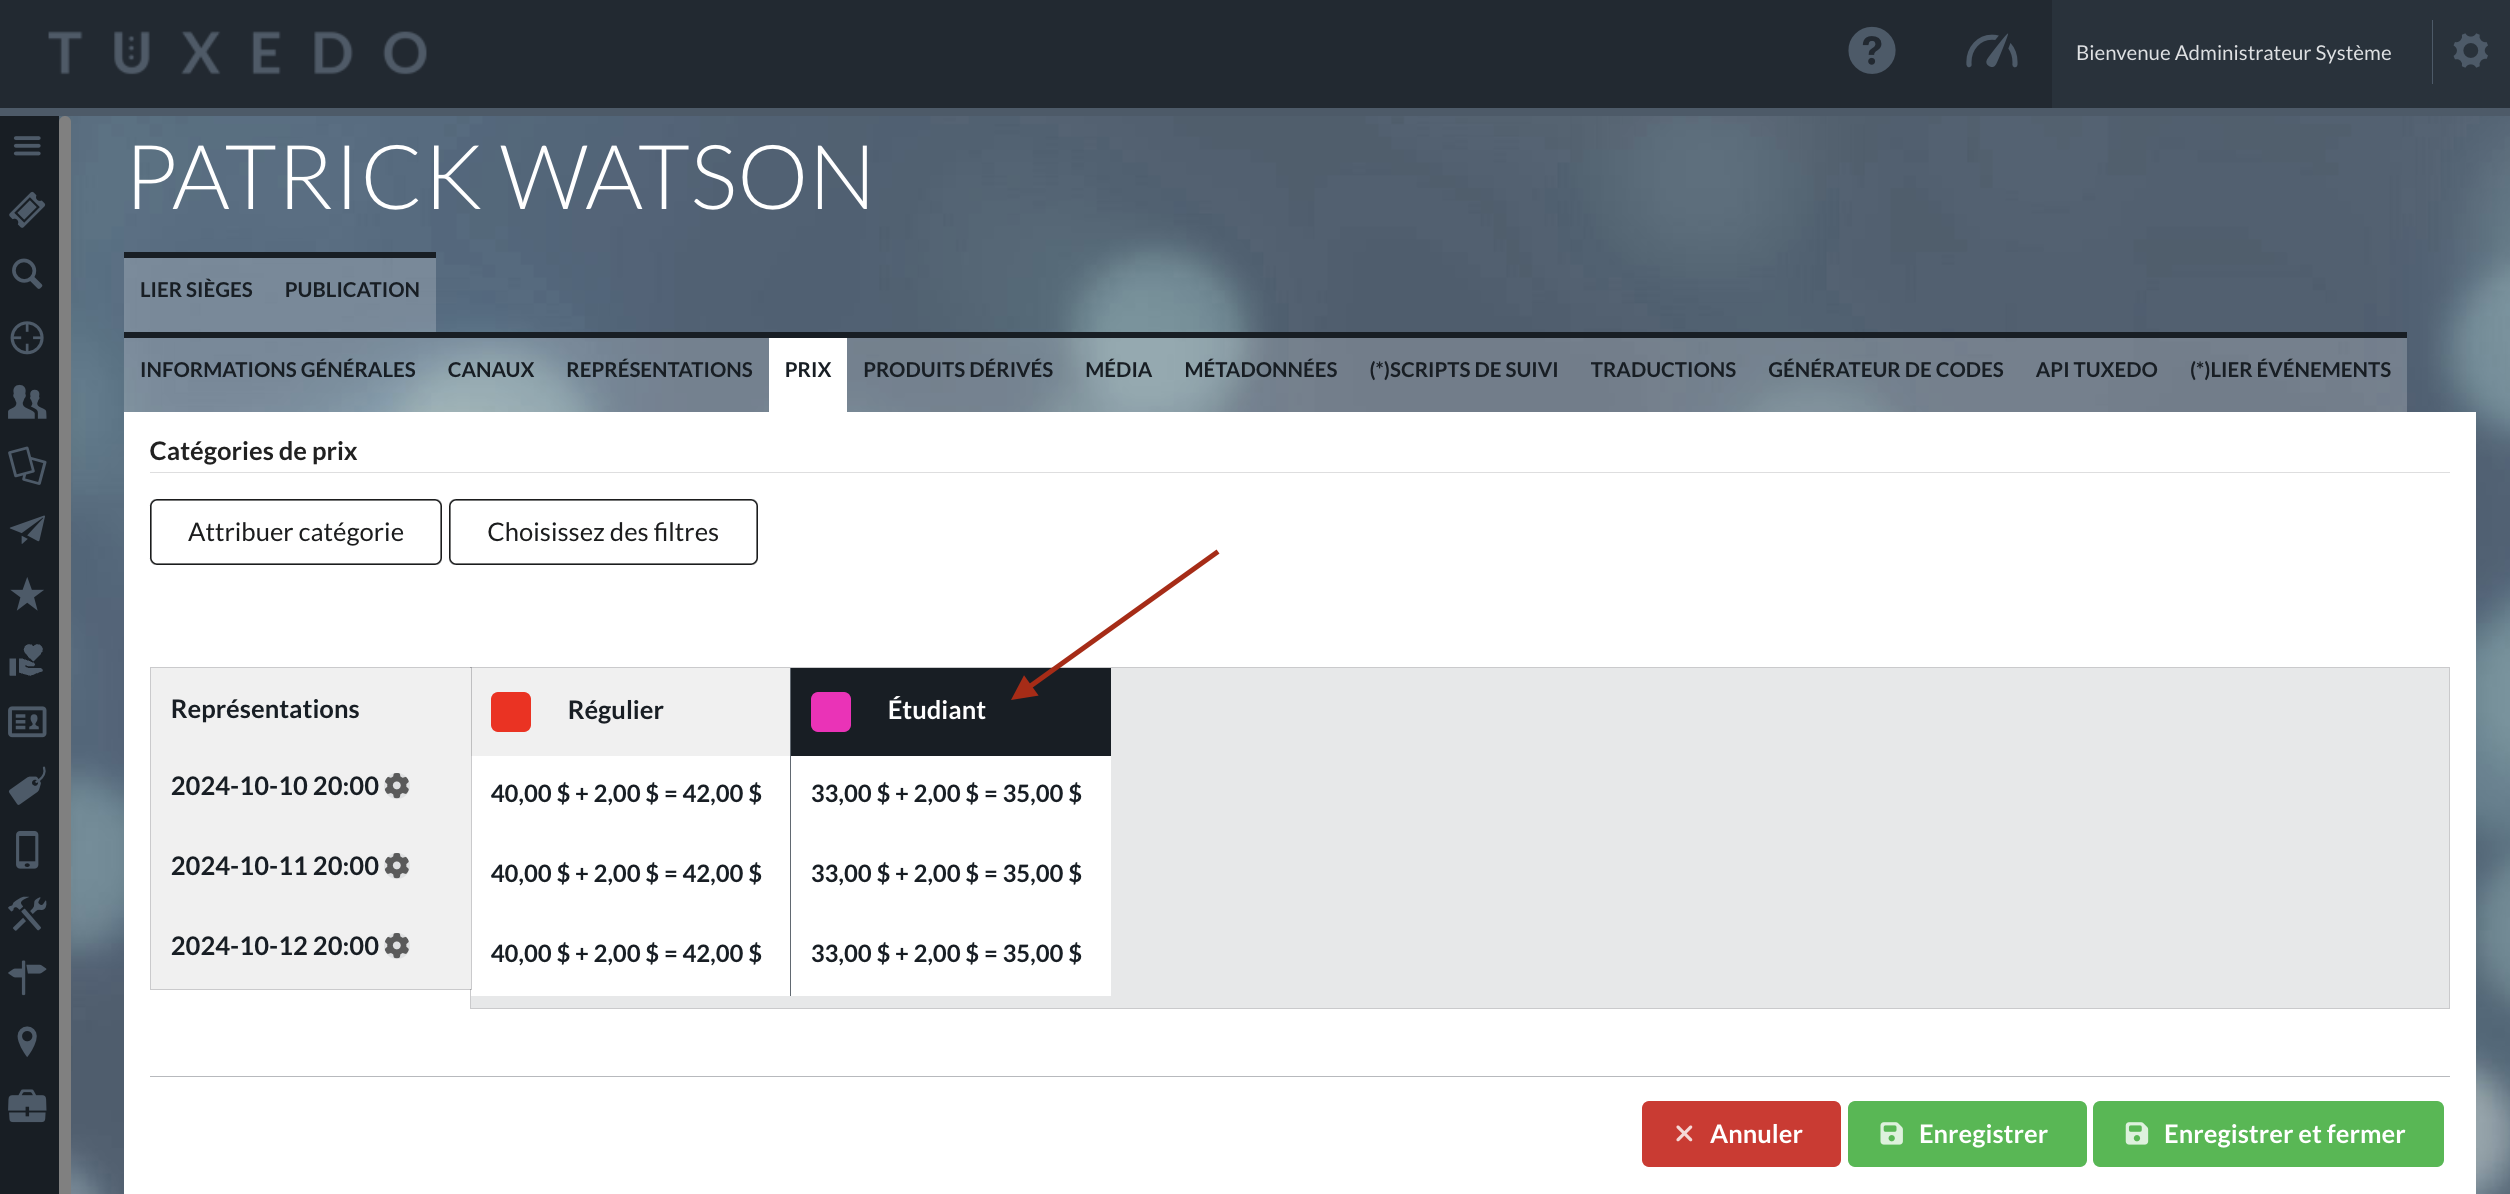Click the signpost sidebar icon
This screenshot has height=1194, width=2510.
pyautogui.click(x=27, y=977)
